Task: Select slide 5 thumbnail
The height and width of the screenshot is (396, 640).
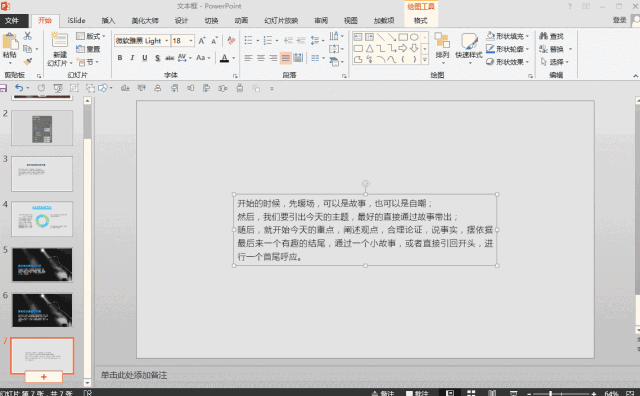Action: (42, 265)
